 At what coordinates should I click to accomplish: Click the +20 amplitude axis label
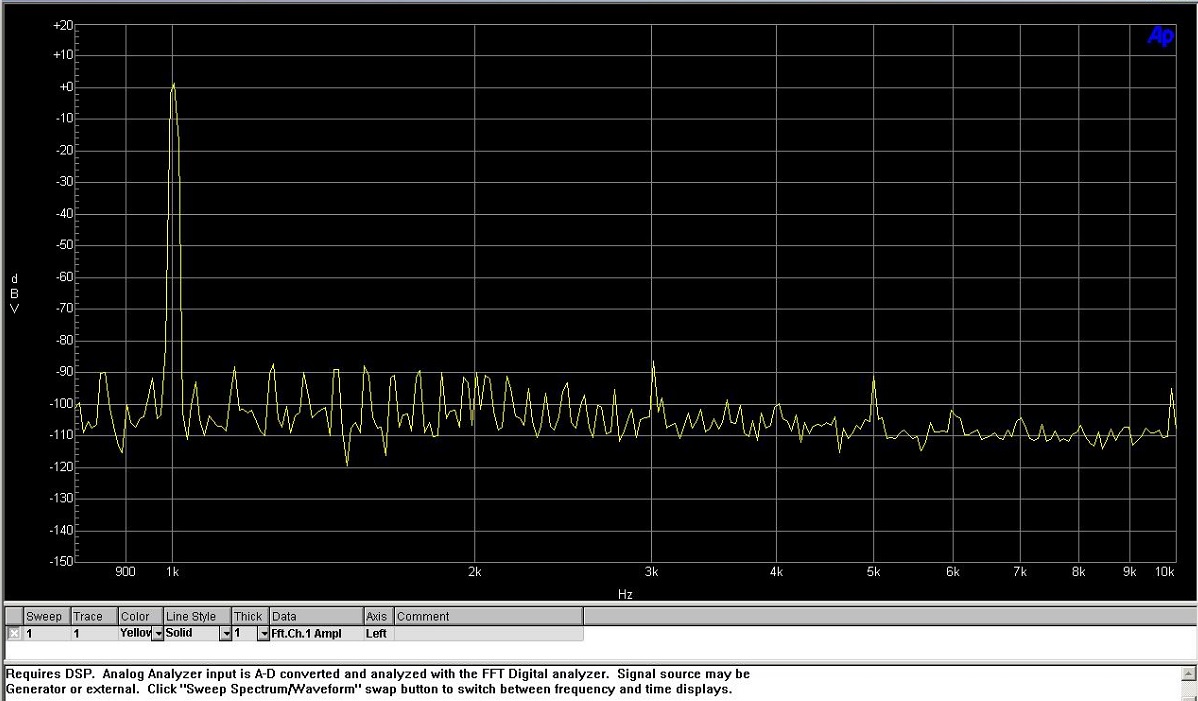point(63,26)
